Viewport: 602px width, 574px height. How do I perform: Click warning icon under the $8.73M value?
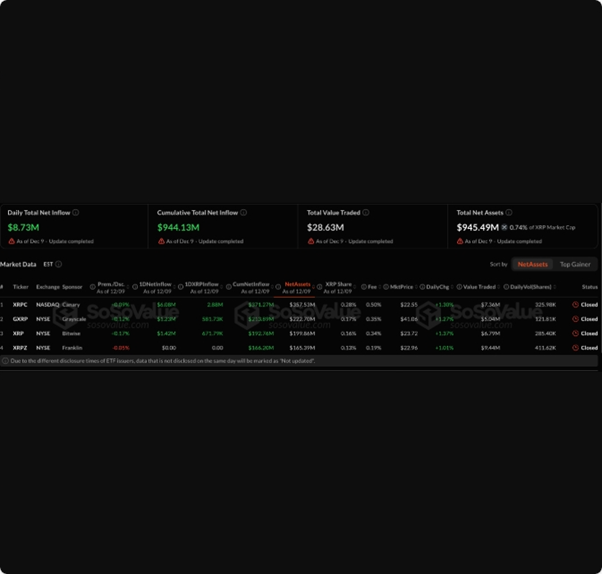pos(12,241)
